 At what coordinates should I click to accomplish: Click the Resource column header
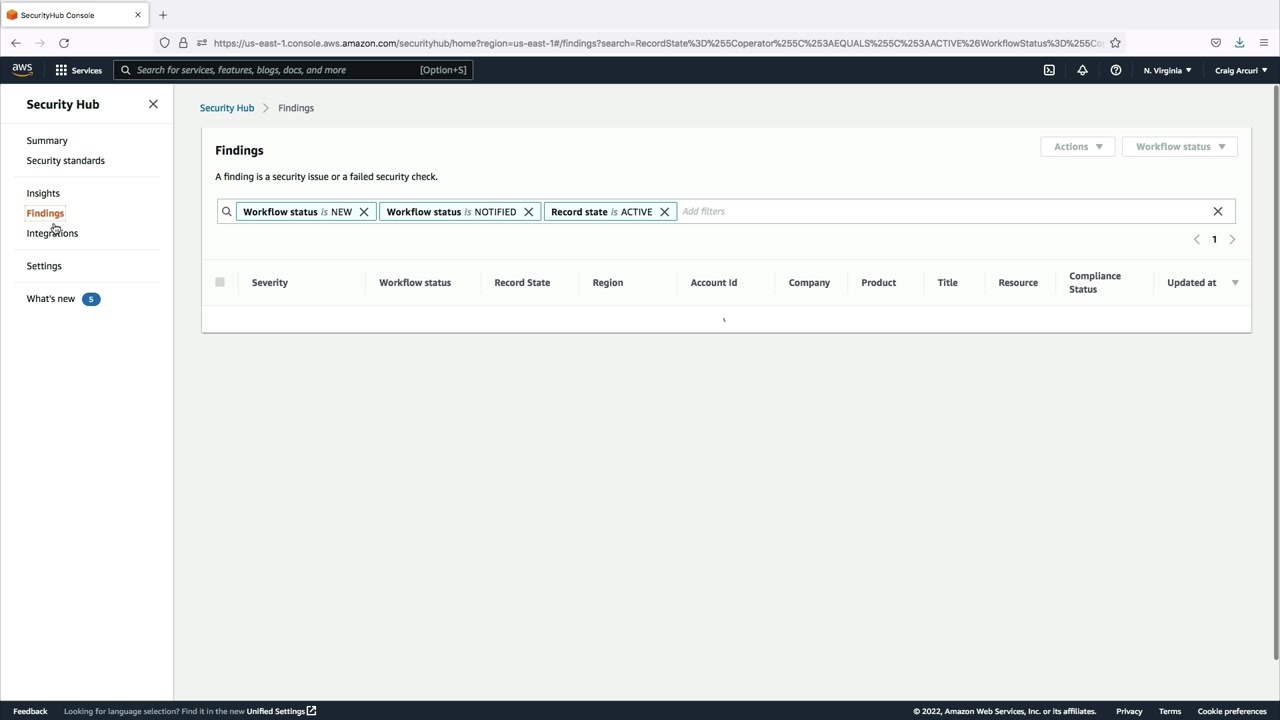1018,283
